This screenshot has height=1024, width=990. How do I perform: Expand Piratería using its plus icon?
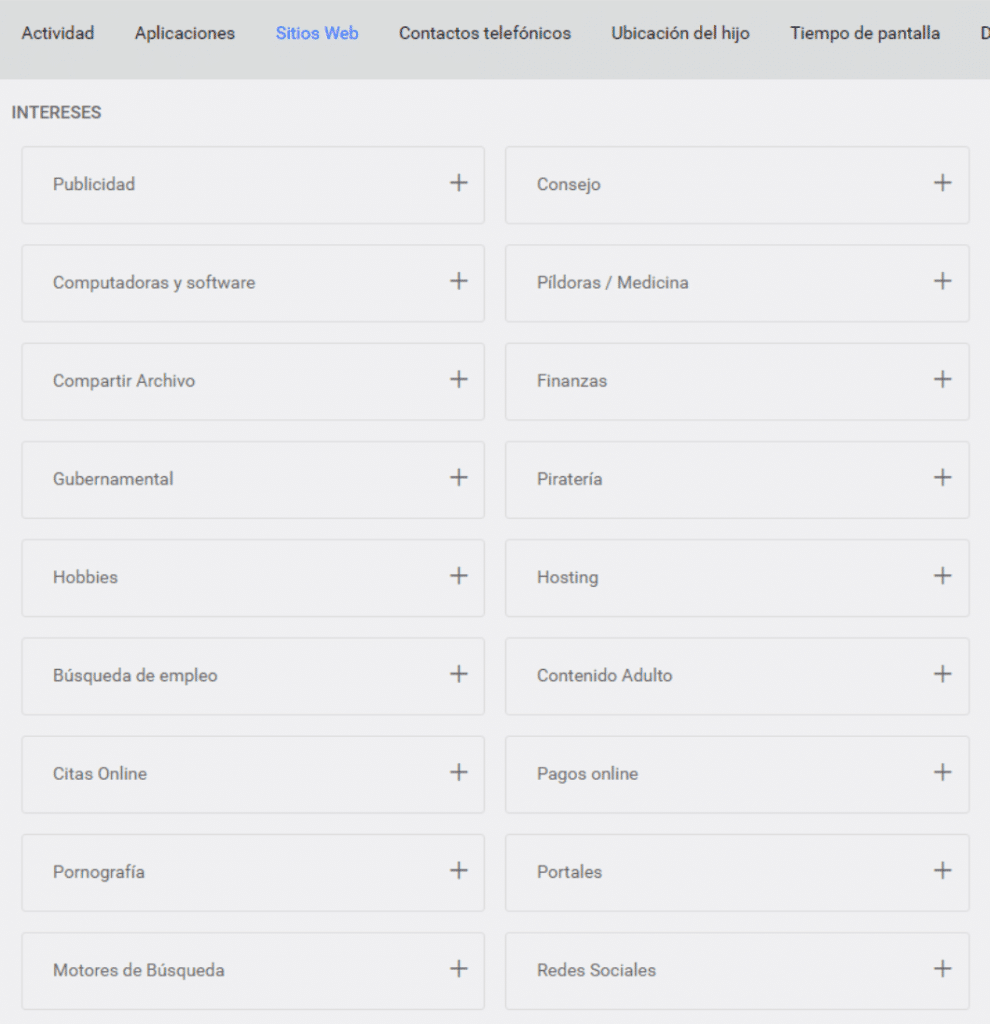pos(942,477)
